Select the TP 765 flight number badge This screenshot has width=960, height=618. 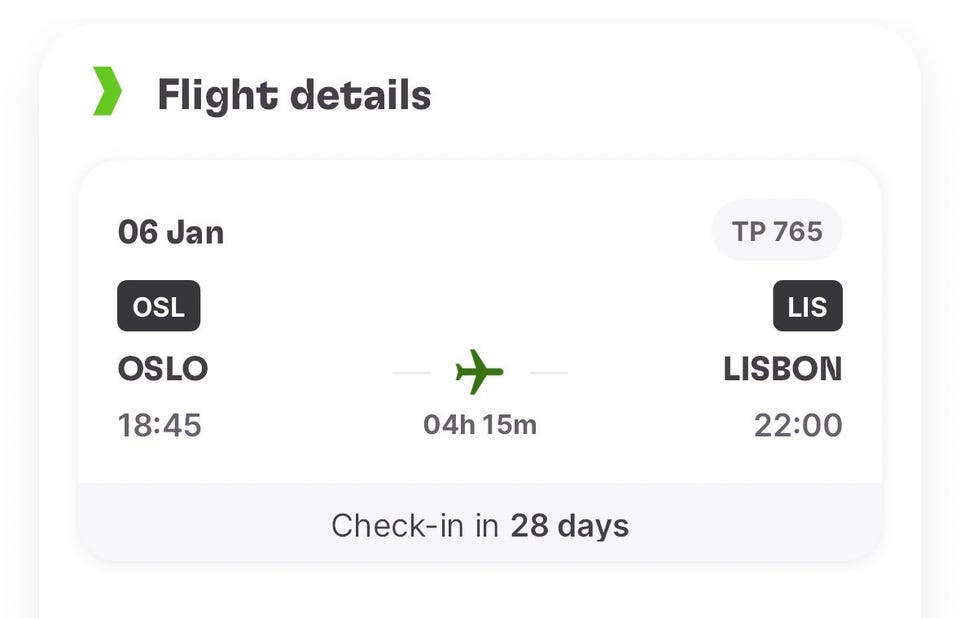pyautogui.click(x=776, y=232)
